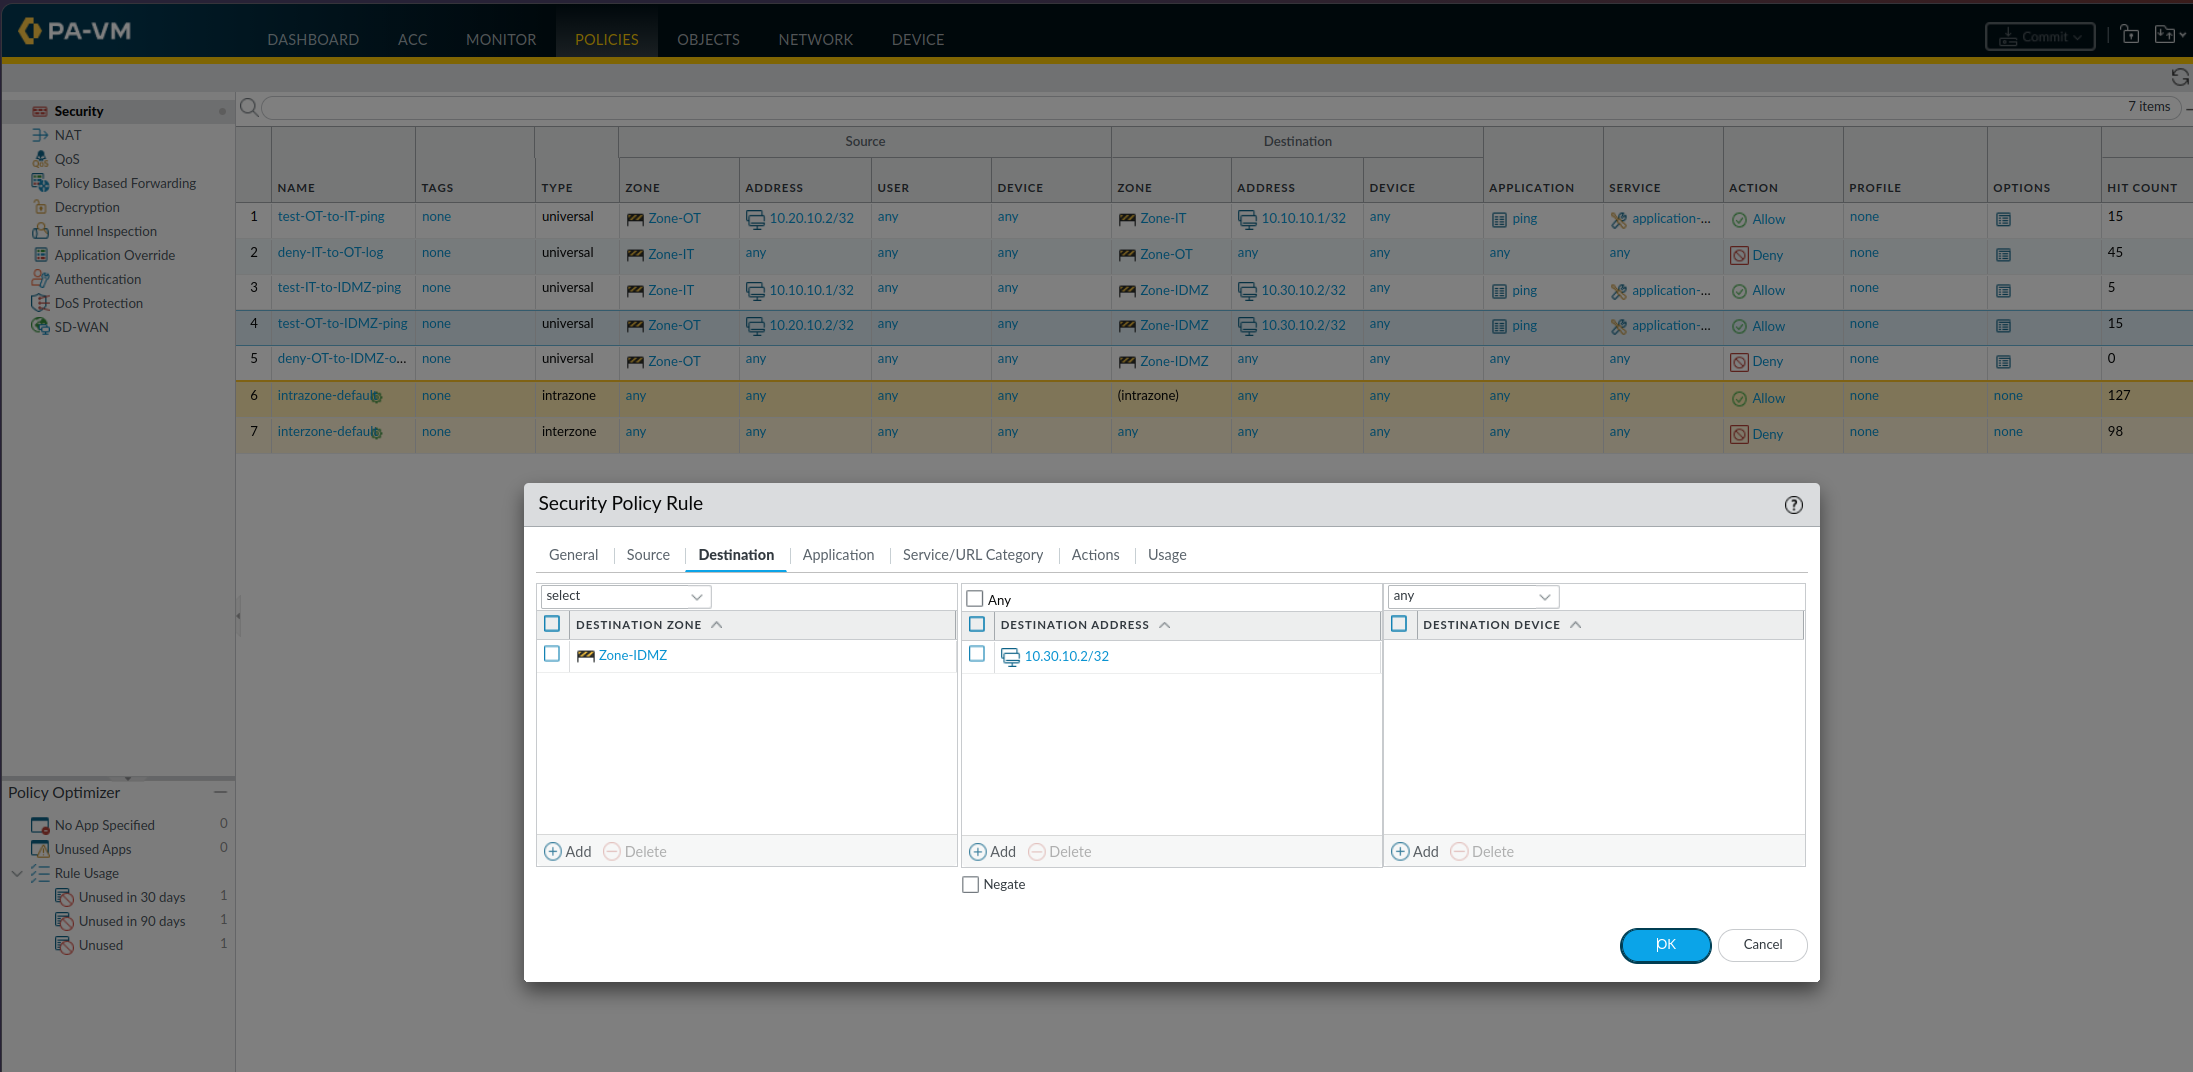The image size is (2193, 1072).
Task: Switch to the Source tab
Action: click(x=648, y=555)
